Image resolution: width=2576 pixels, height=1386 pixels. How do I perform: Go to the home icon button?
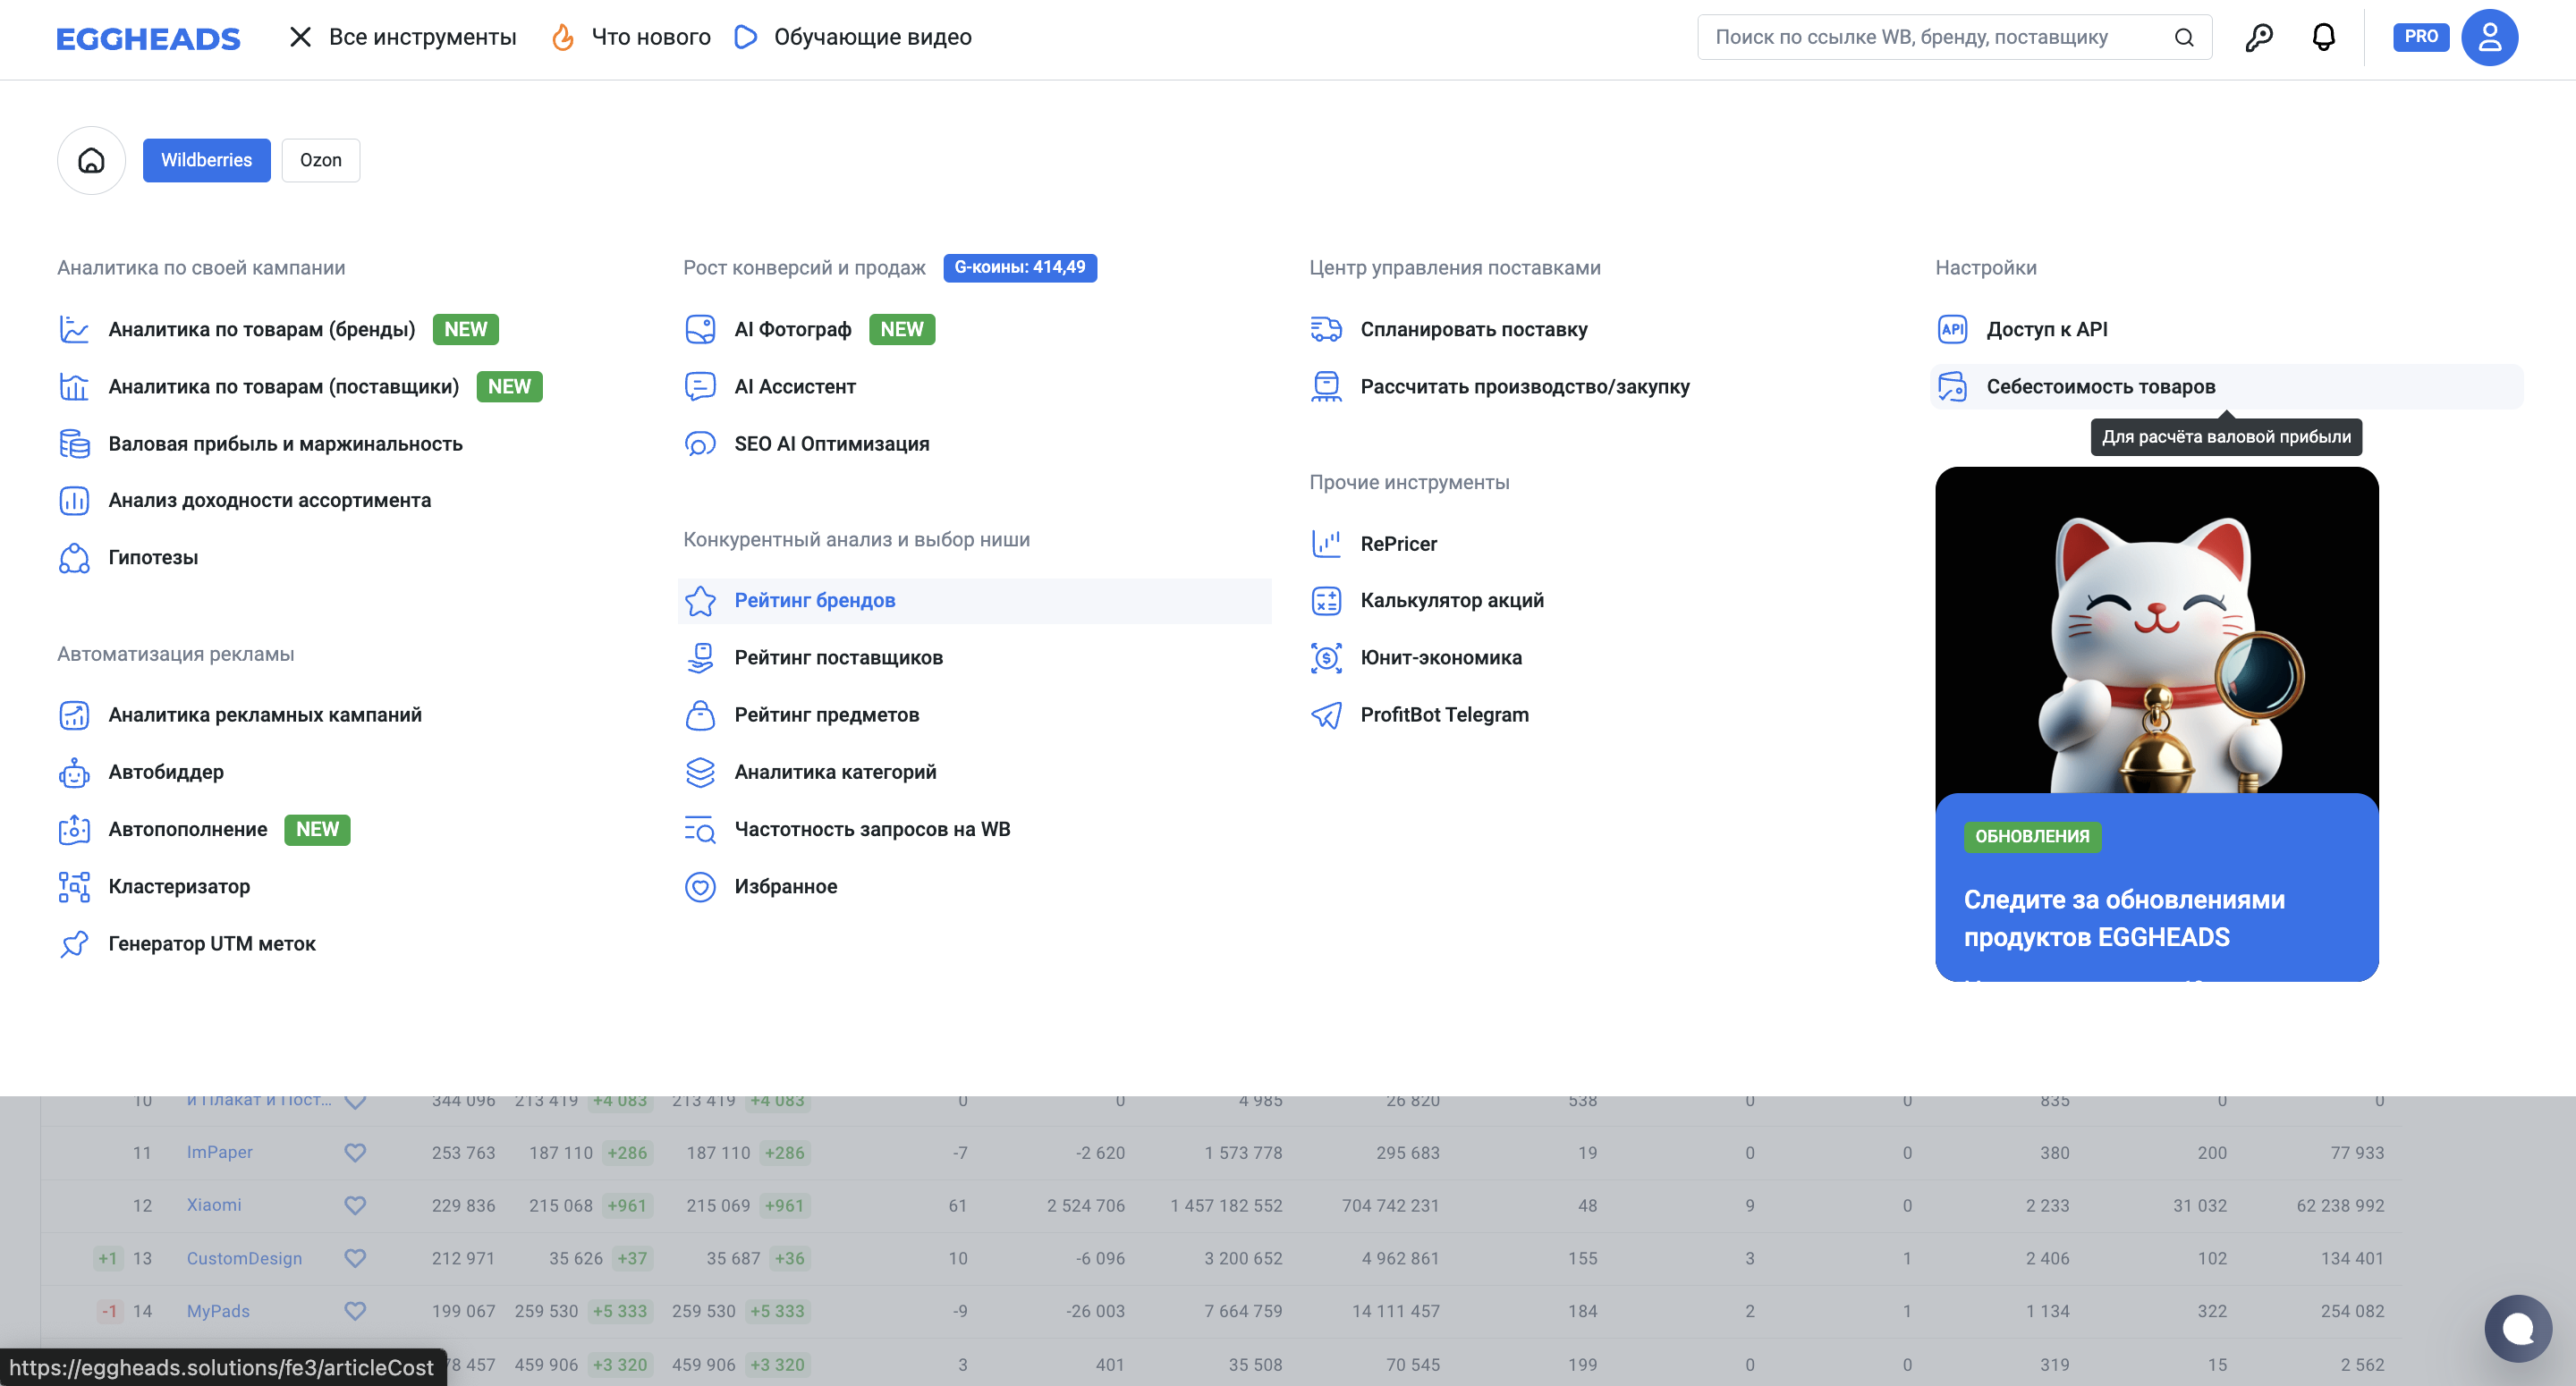click(x=91, y=160)
